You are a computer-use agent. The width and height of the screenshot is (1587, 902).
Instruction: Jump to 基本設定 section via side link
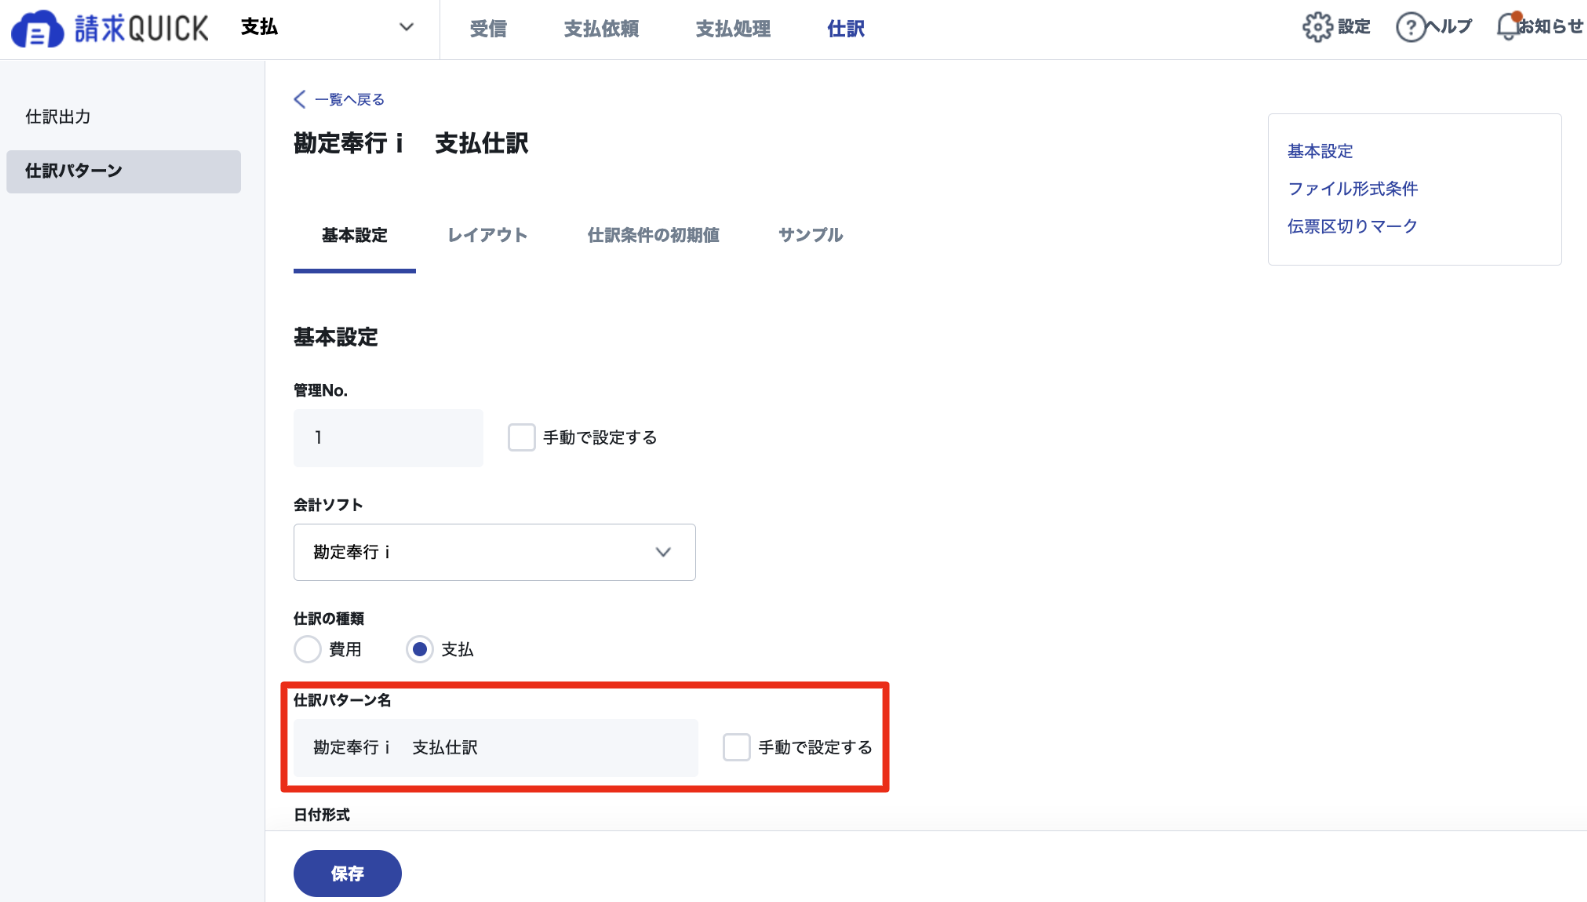click(x=1320, y=151)
